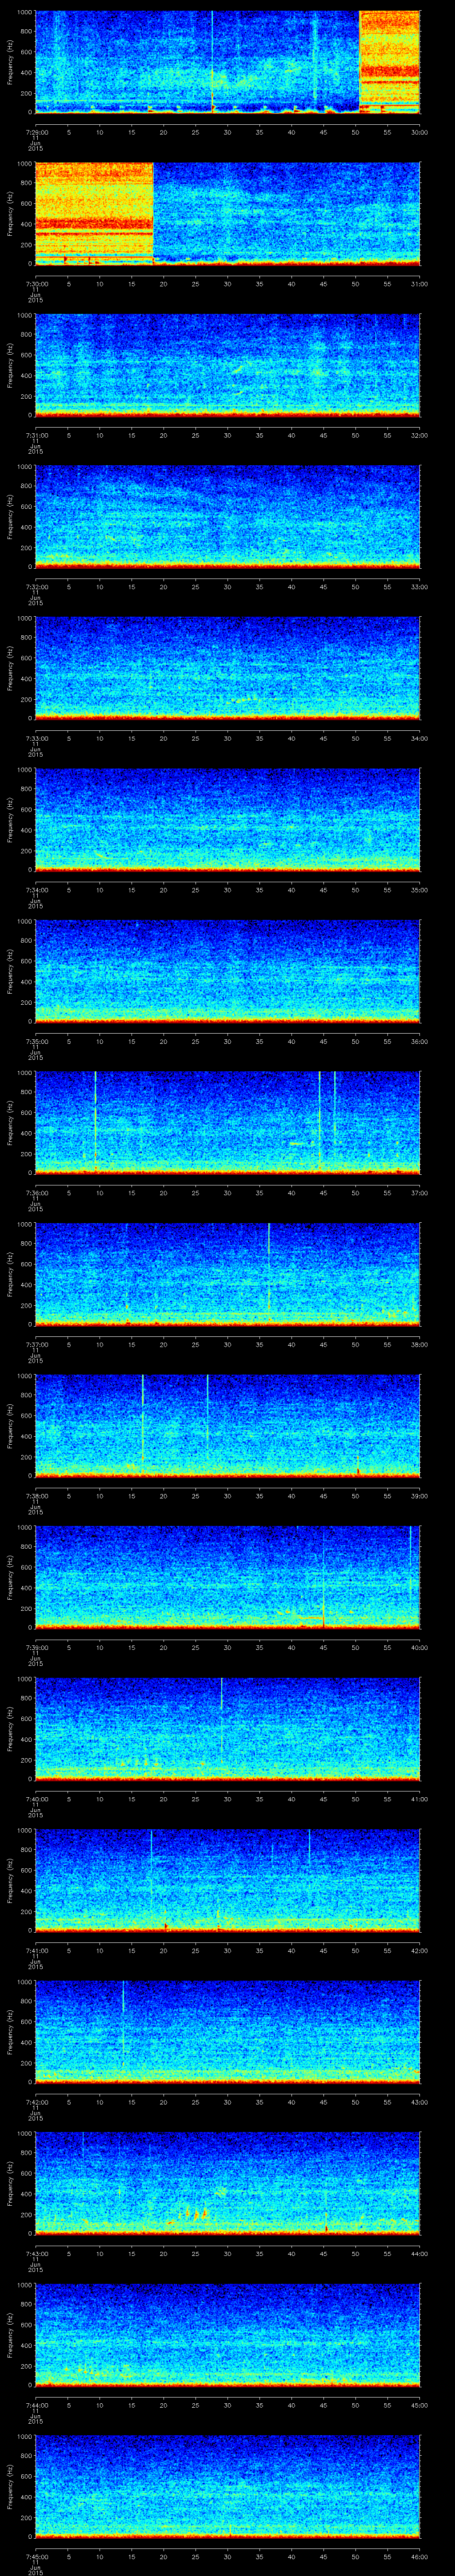Pick the spectrogram panel starting at 7:42:00

pos(227,2032)
